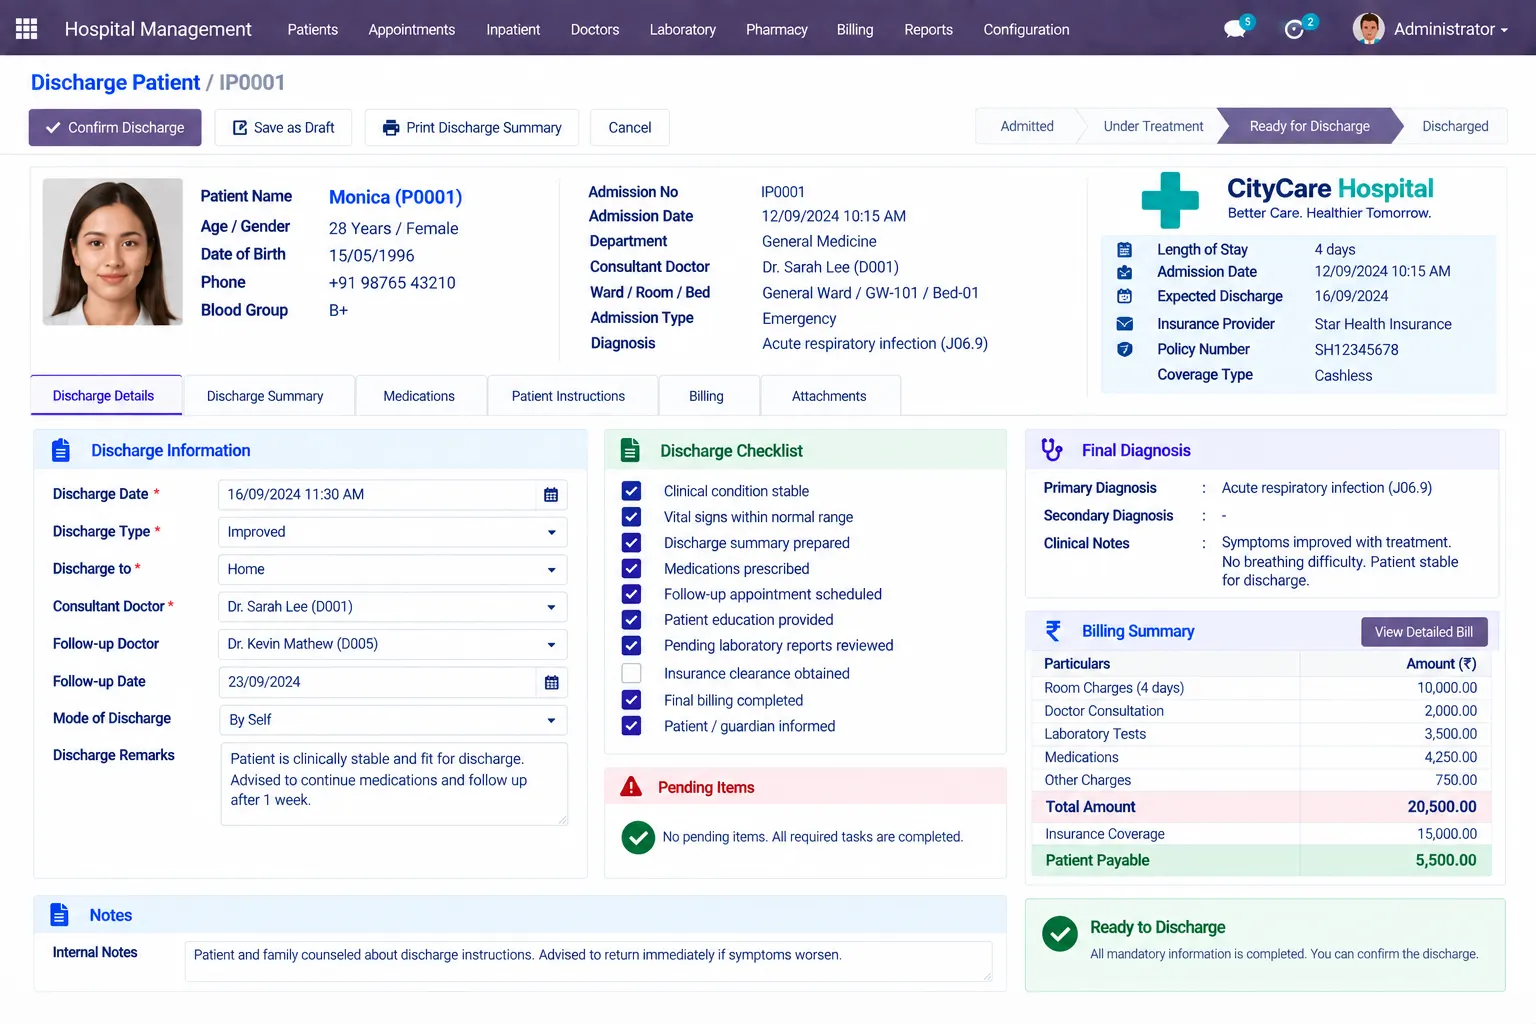This screenshot has width=1536, height=1024.
Task: Click Print Discharge Summary button
Action: (472, 128)
